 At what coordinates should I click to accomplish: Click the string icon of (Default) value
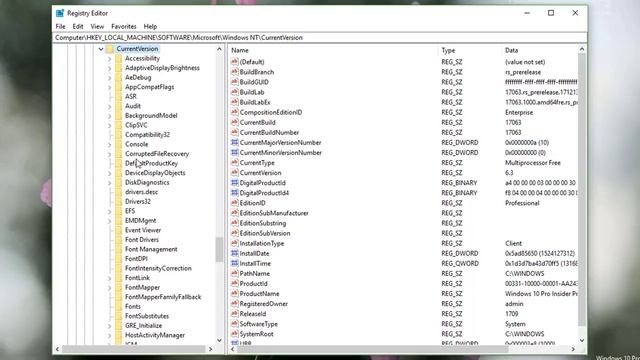(x=234, y=62)
